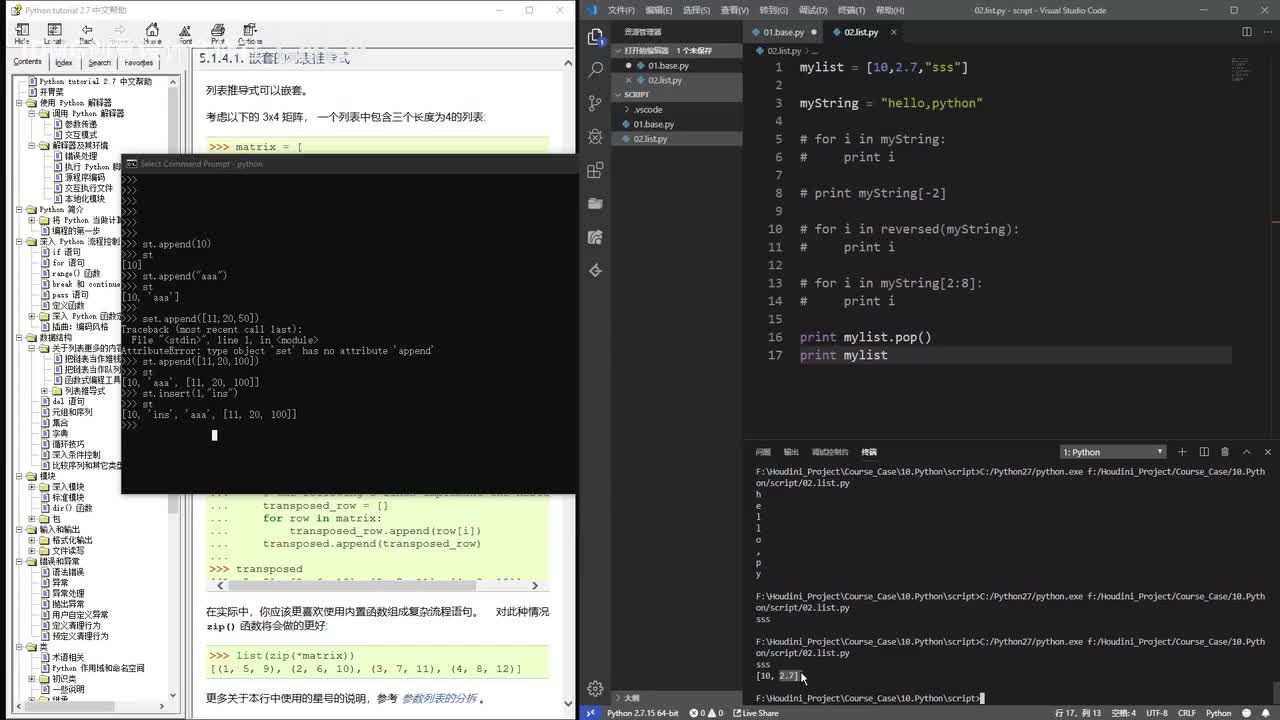This screenshot has height=720, width=1280.
Task: Open the 'for 语句' help topic
Action: coord(69,263)
